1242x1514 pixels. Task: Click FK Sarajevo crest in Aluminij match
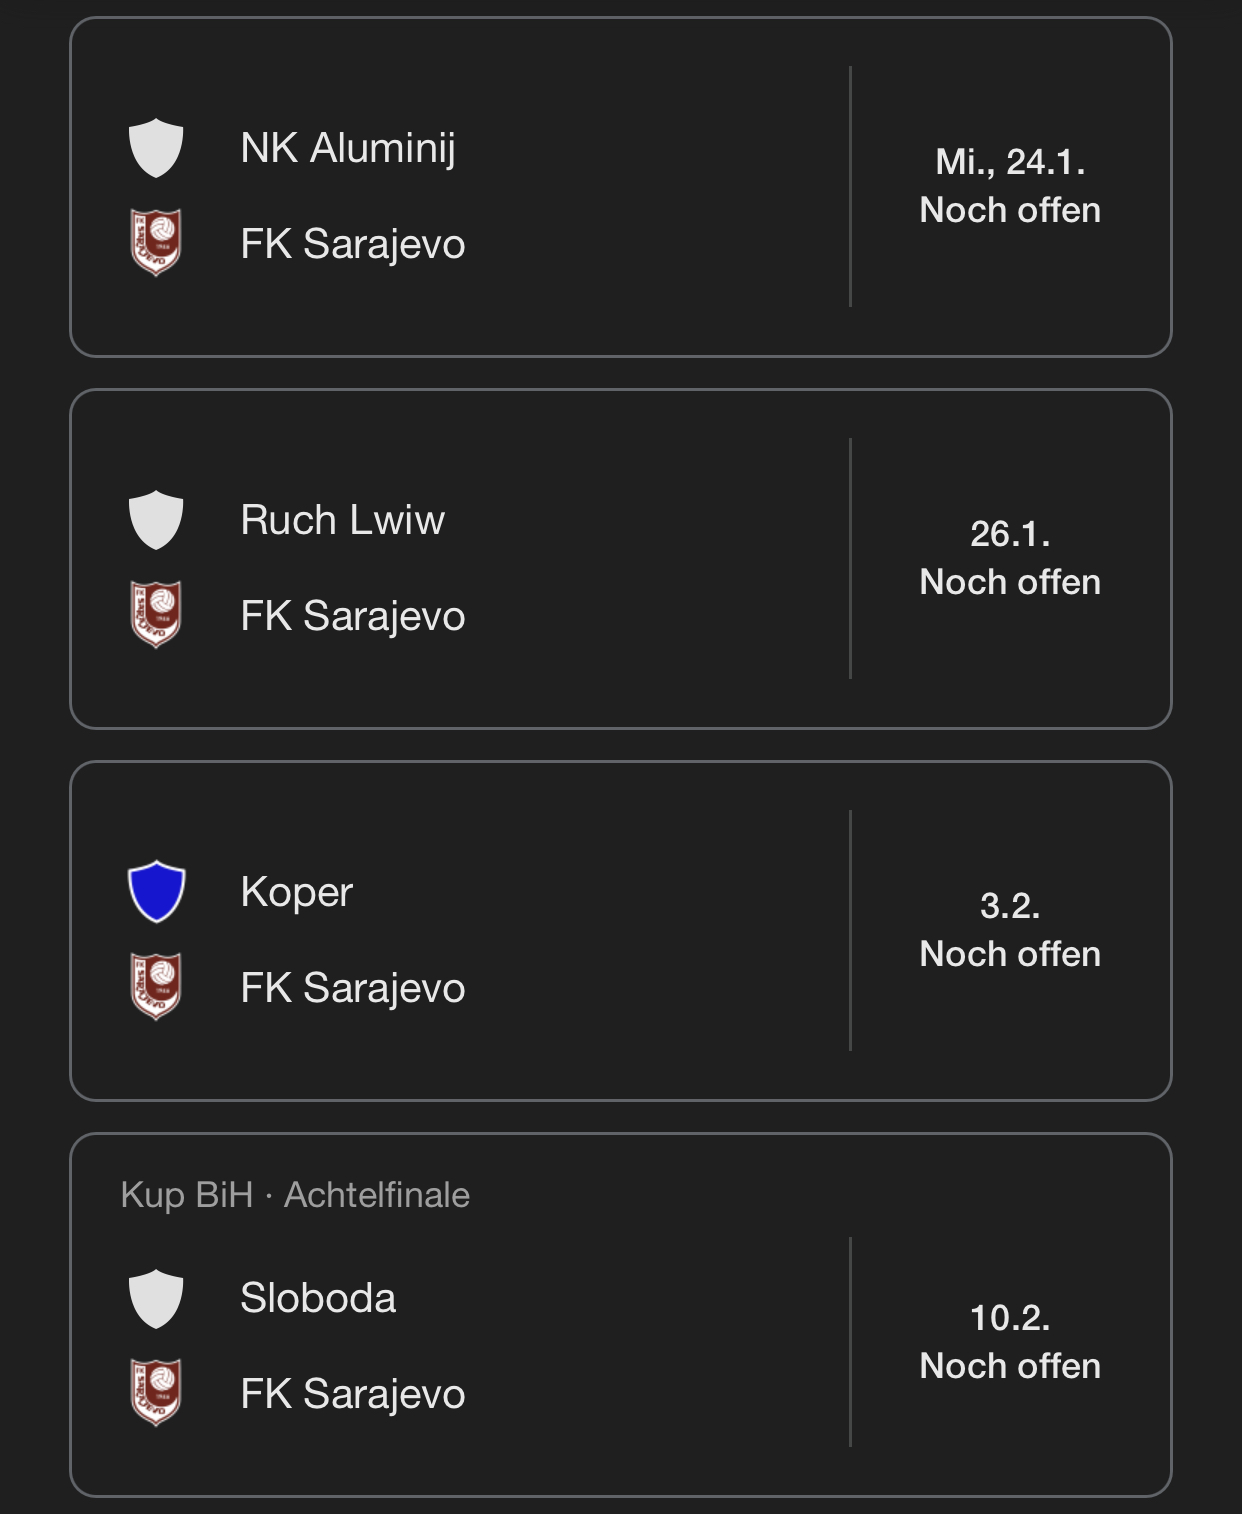(156, 243)
